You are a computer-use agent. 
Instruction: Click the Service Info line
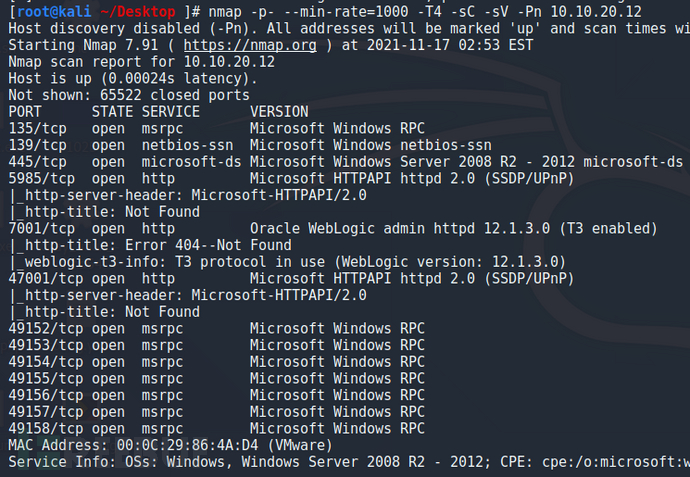click(349, 462)
